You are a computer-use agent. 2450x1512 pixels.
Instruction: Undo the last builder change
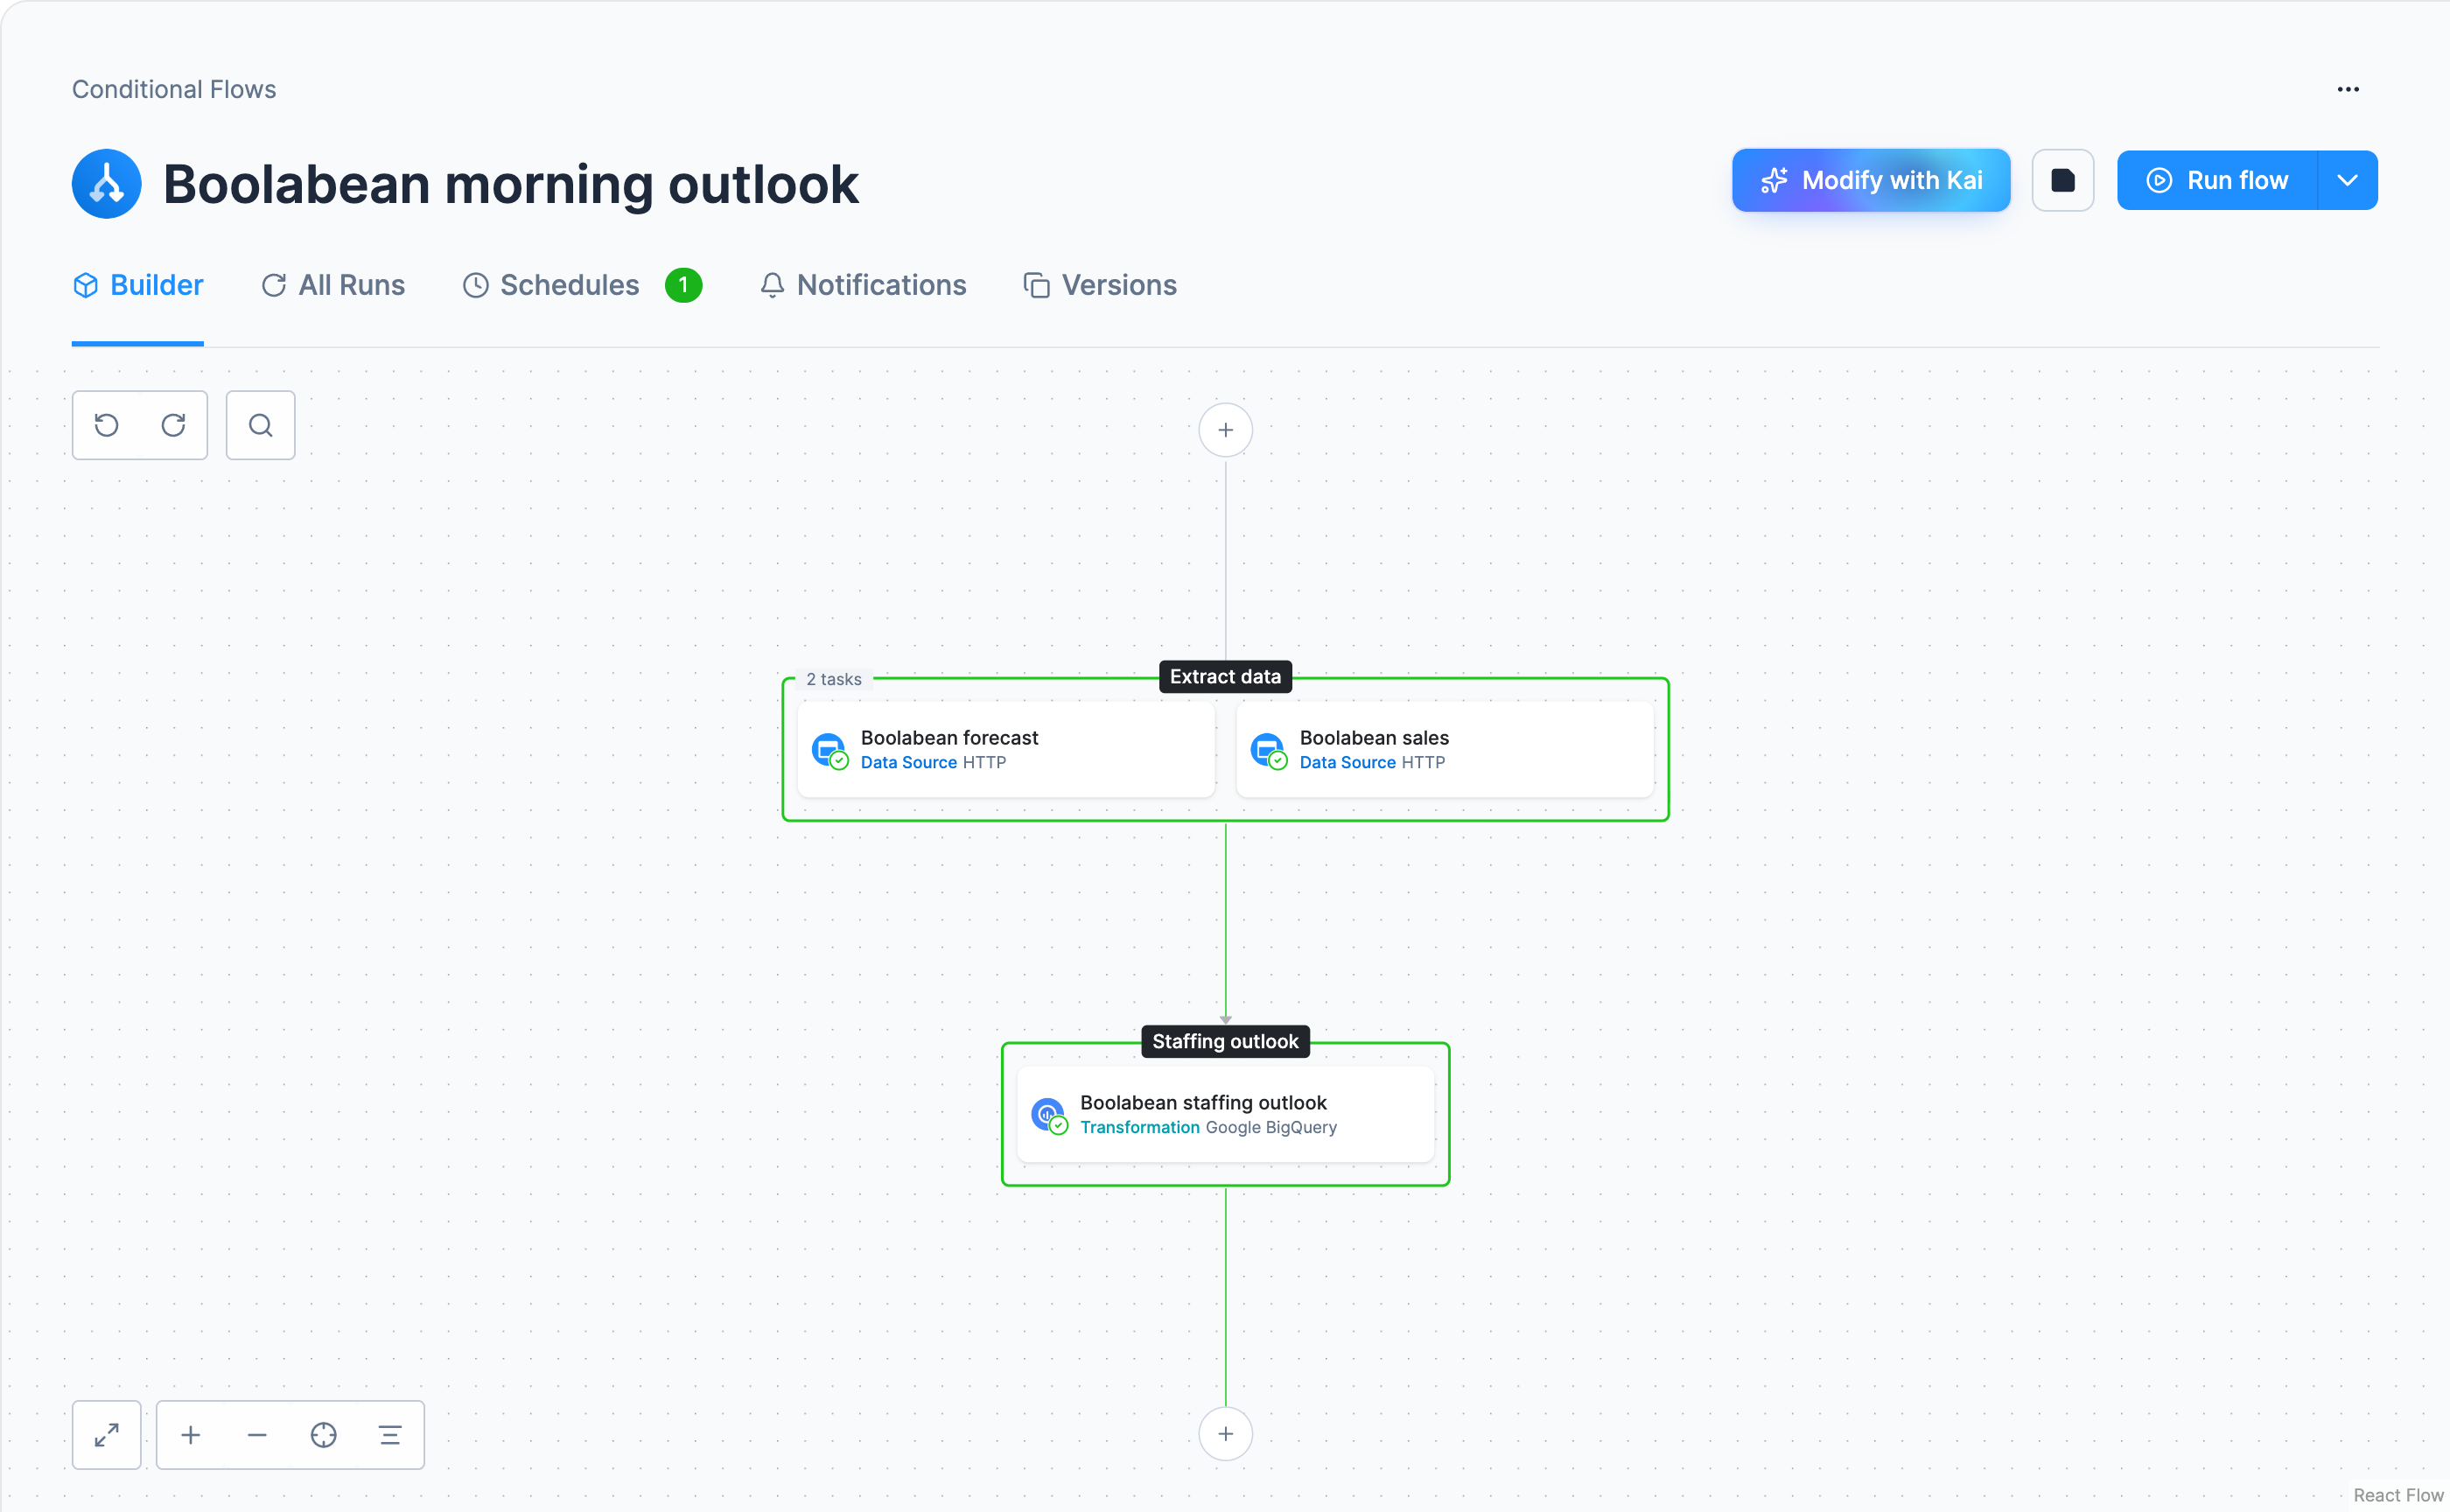107,425
